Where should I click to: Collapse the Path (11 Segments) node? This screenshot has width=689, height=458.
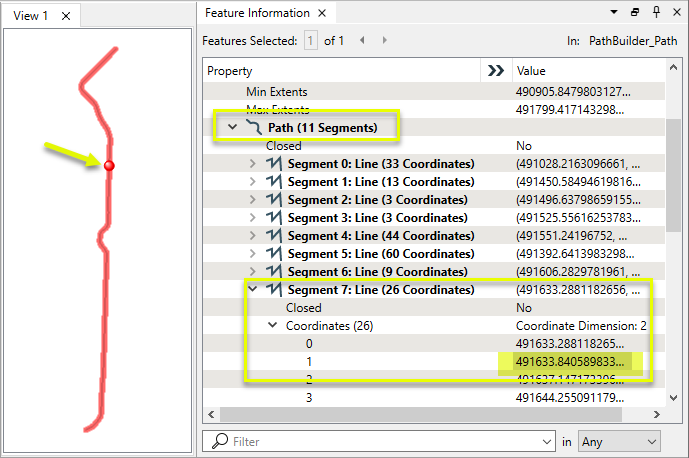233,128
